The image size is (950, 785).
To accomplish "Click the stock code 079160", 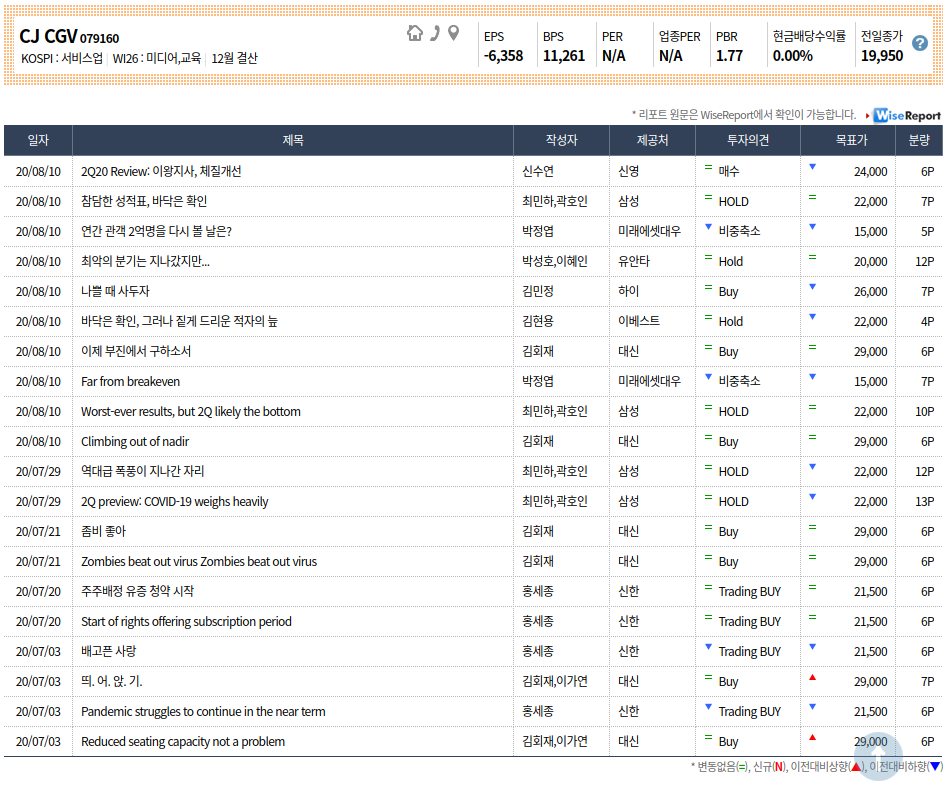I will pyautogui.click(x=99, y=39).
